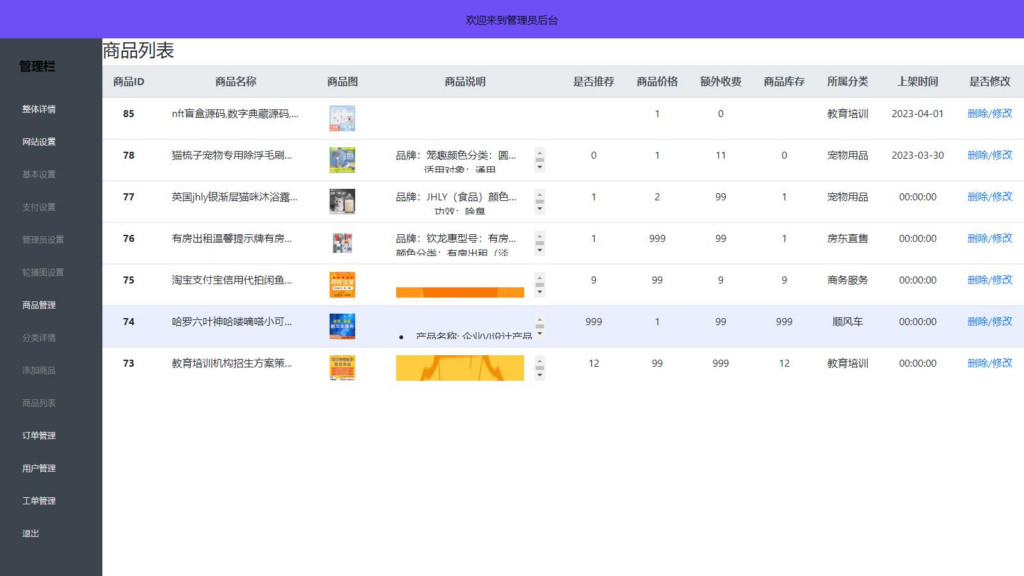Select 分类详情 in the sidebar

(x=38, y=337)
